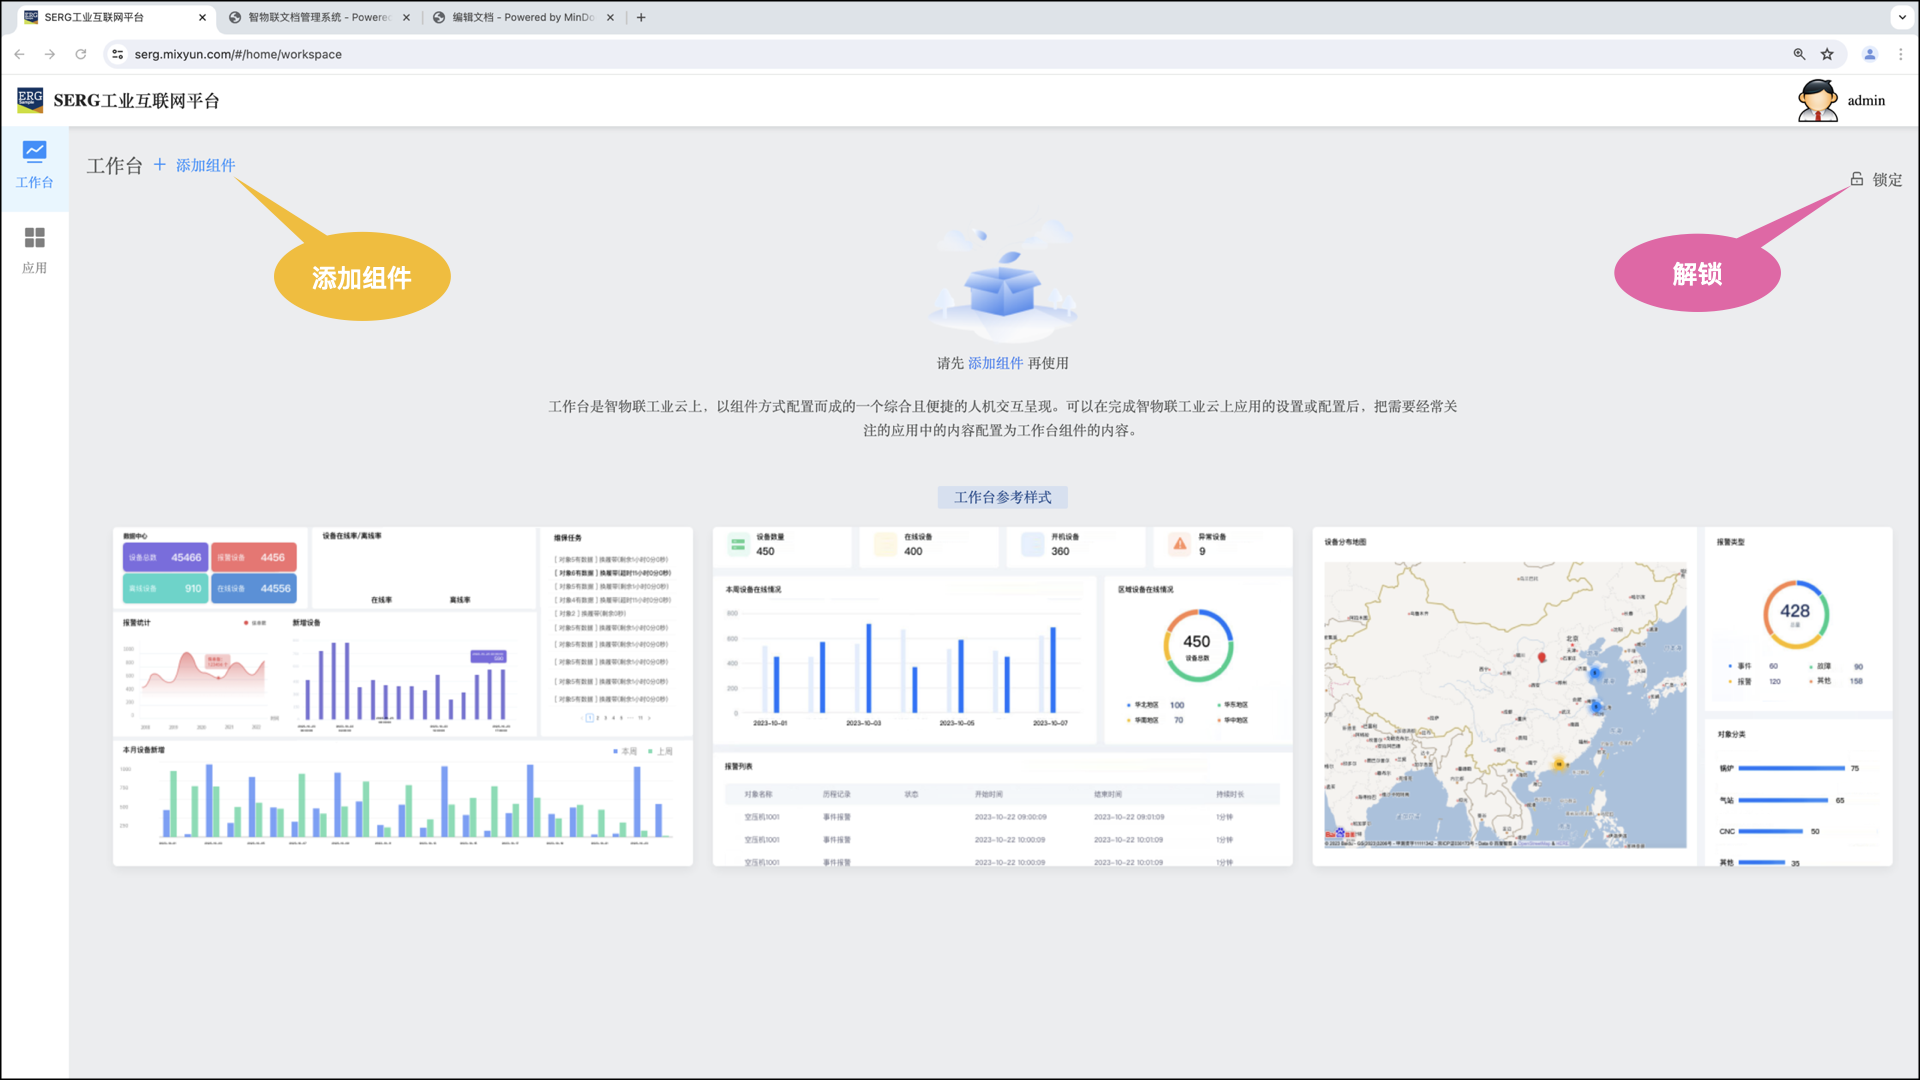Open browser zoom magnifier icon

pyautogui.click(x=1799, y=54)
